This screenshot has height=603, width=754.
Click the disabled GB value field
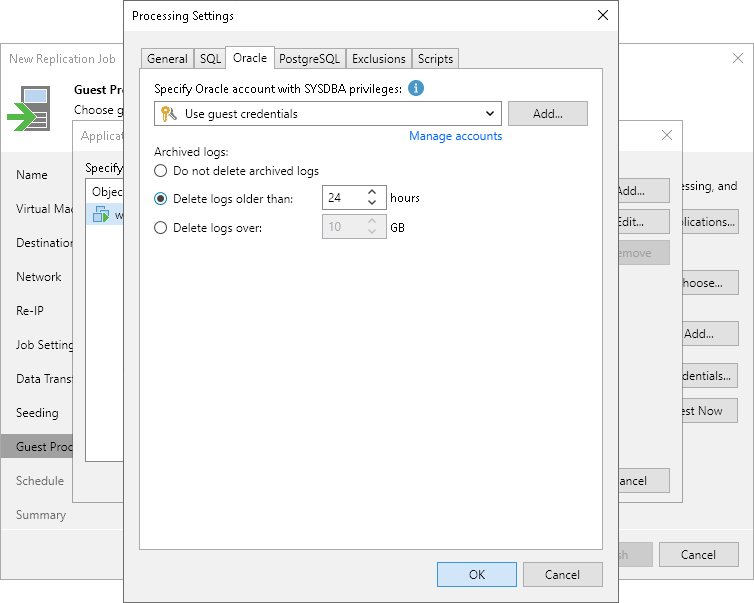(343, 226)
